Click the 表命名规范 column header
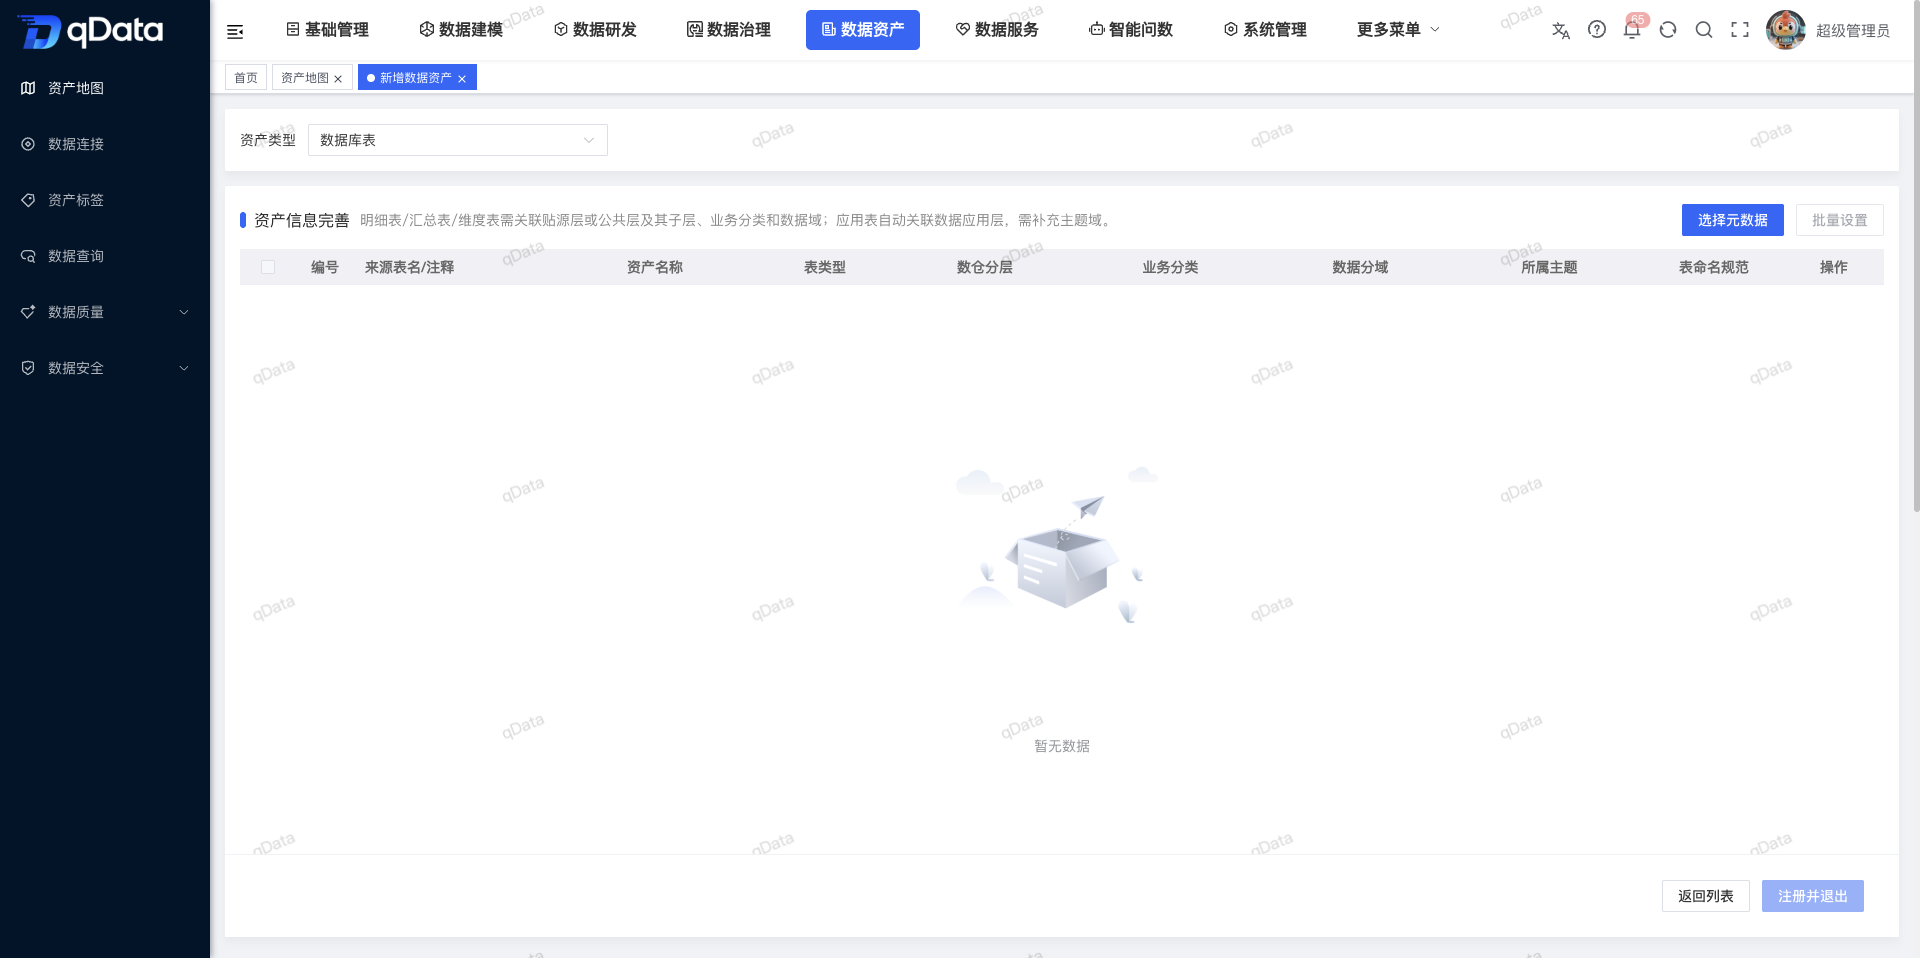 pyautogui.click(x=1714, y=267)
